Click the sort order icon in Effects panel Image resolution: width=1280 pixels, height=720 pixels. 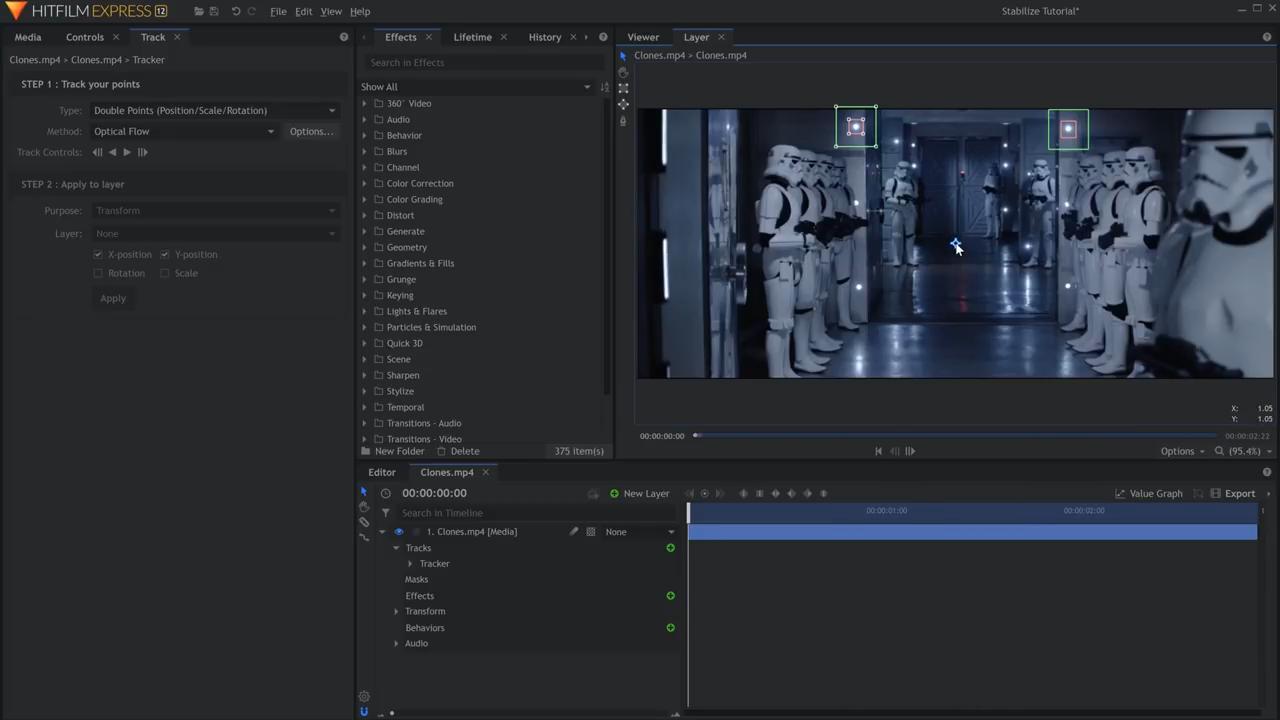pyautogui.click(x=604, y=87)
